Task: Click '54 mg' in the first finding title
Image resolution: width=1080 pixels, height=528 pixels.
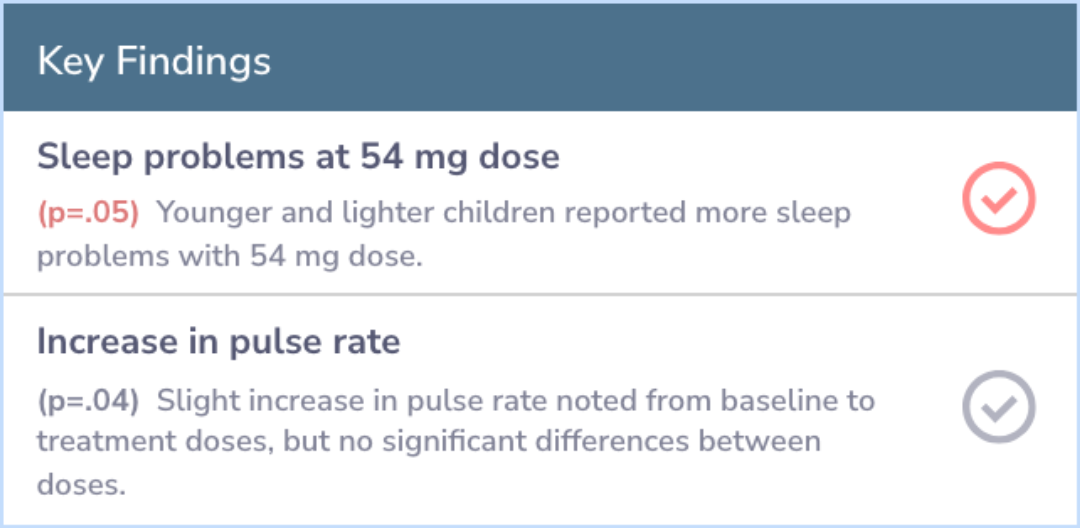Action: [409, 157]
